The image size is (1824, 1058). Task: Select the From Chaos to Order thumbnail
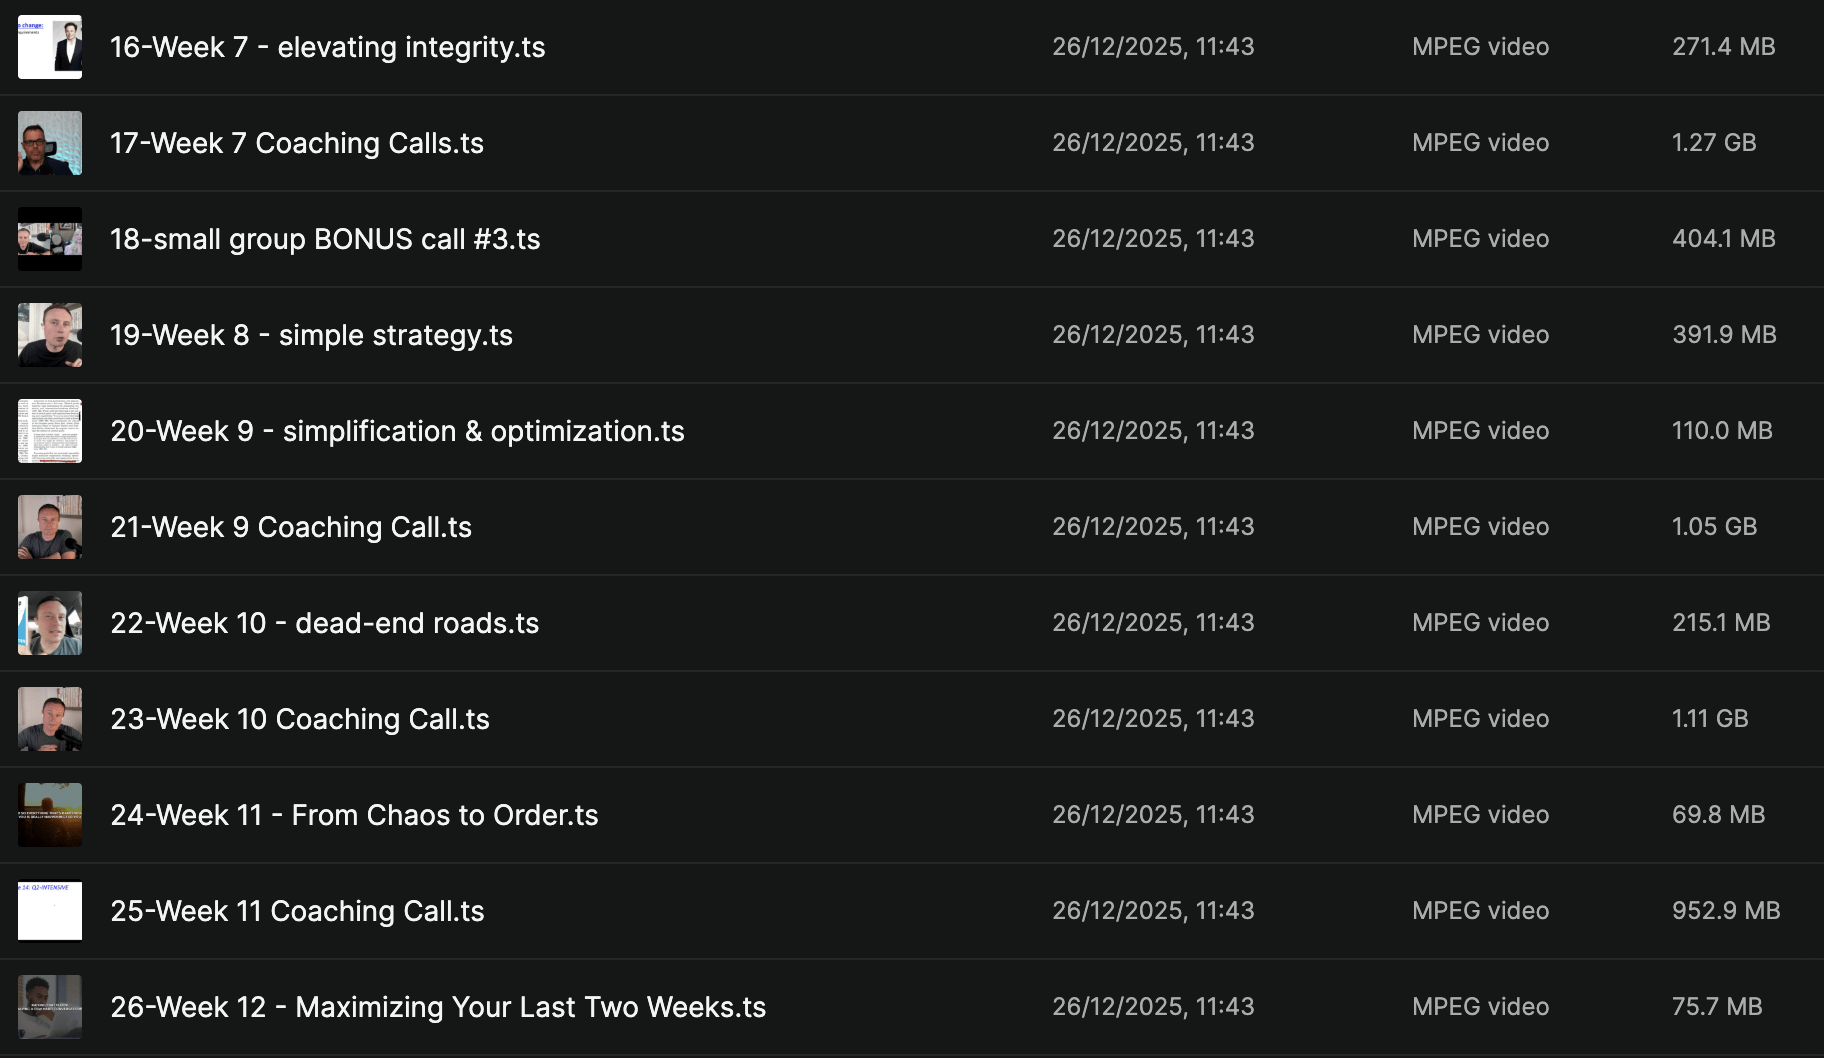click(x=50, y=815)
